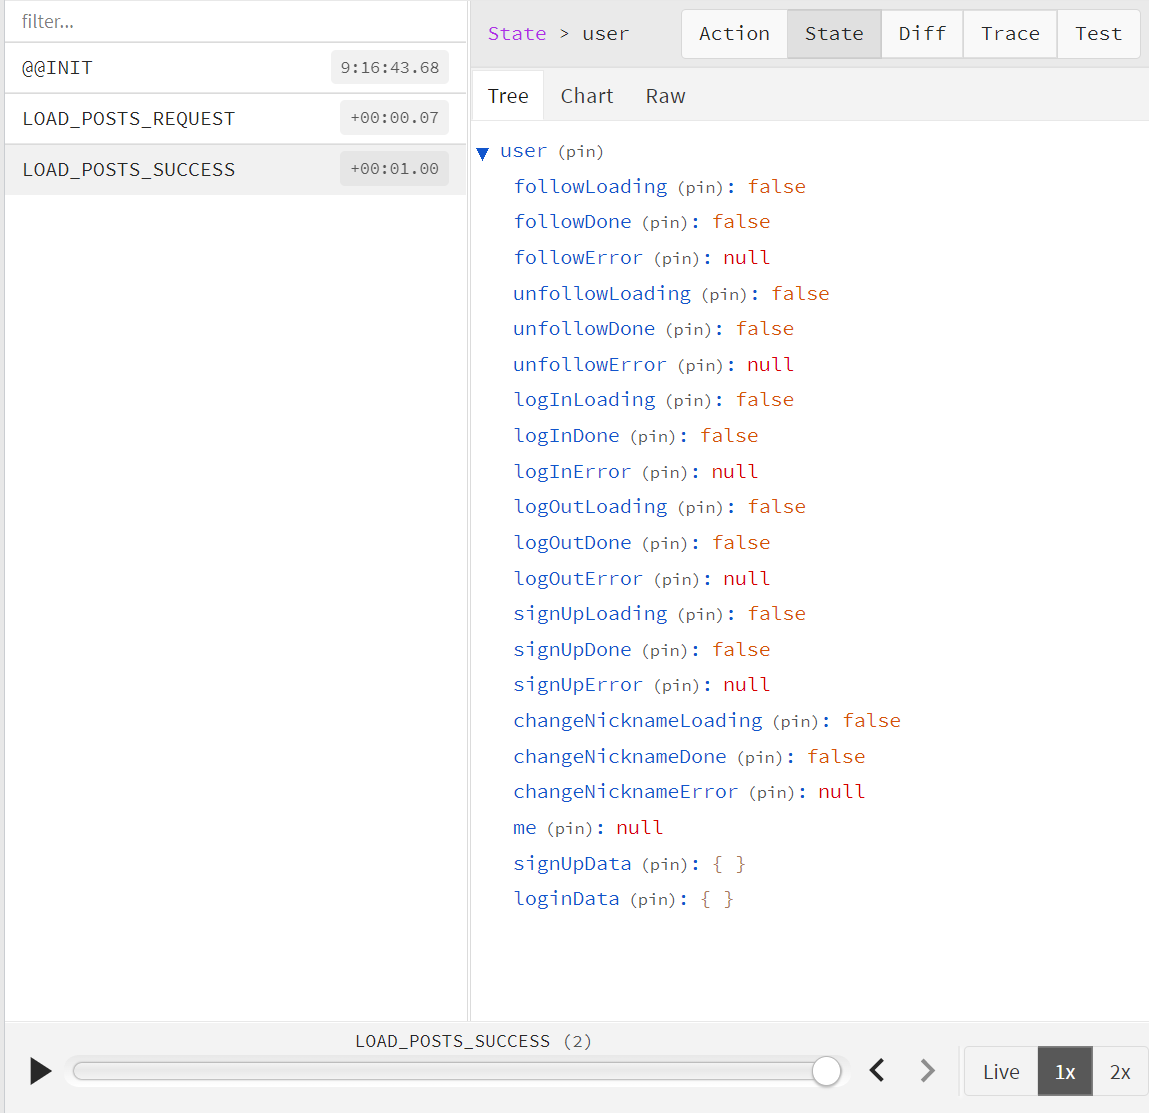Set playback speed to 1x

[x=1065, y=1071]
